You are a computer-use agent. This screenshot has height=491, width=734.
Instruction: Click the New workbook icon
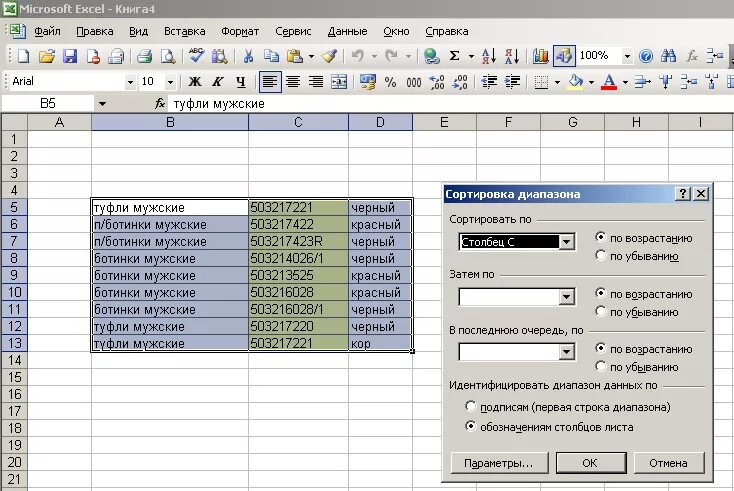coord(23,56)
